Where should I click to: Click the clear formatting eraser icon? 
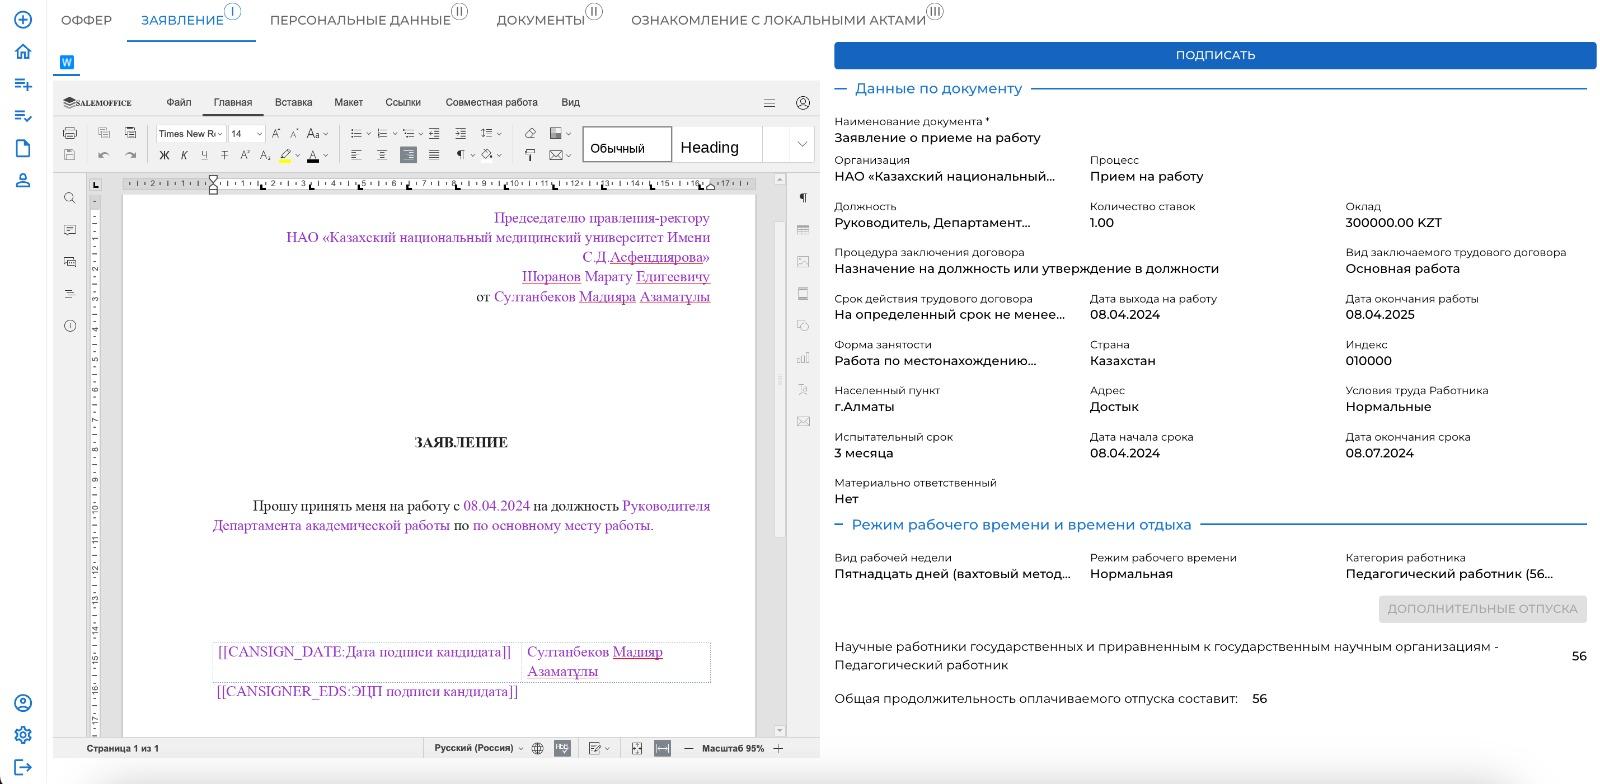pyautogui.click(x=530, y=133)
